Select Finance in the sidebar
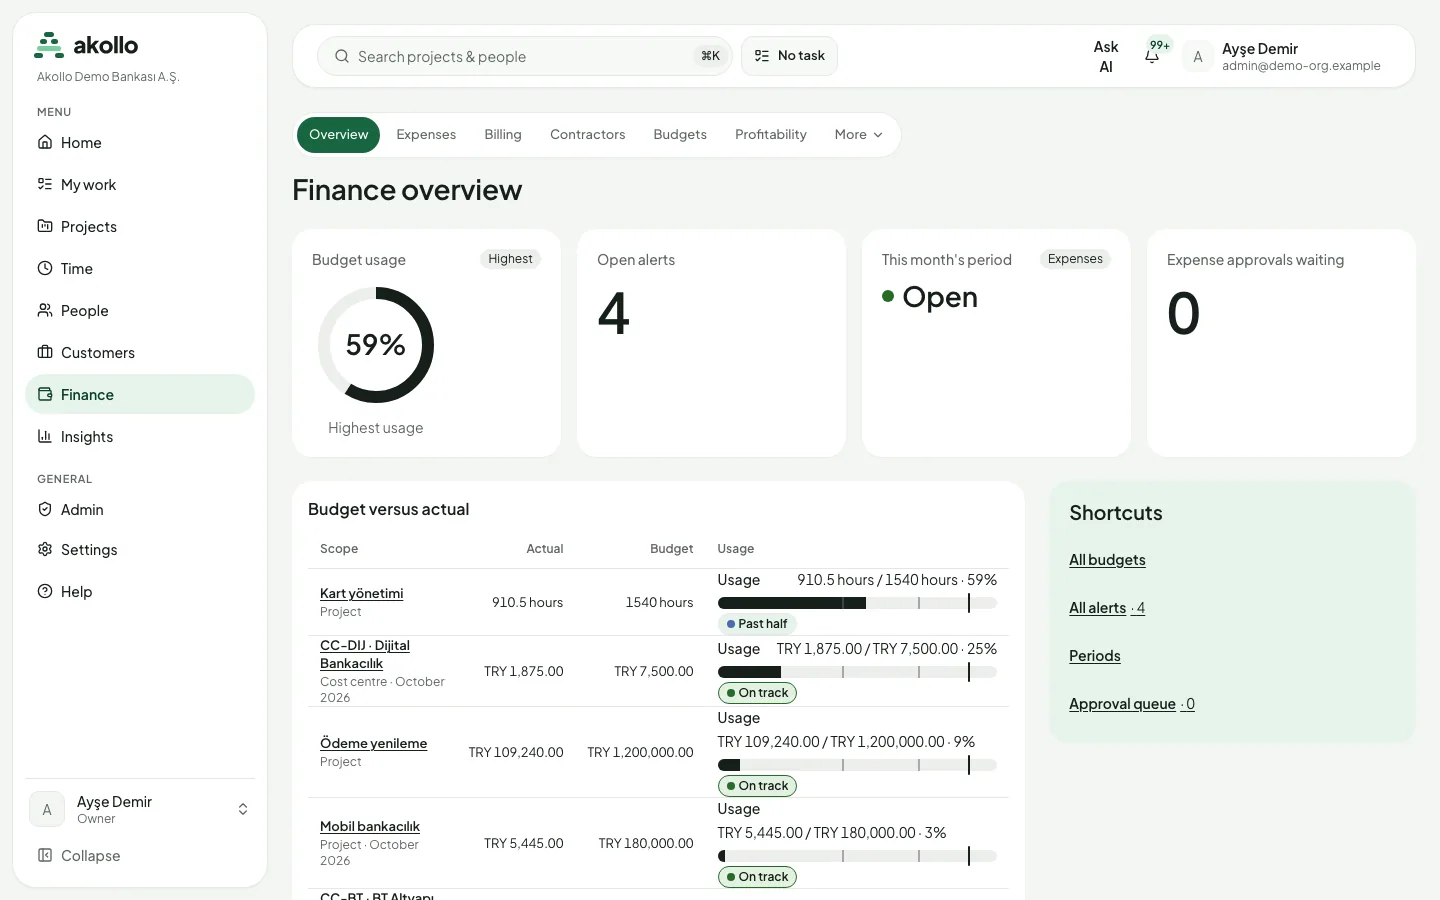1440x900 pixels. coord(140,395)
